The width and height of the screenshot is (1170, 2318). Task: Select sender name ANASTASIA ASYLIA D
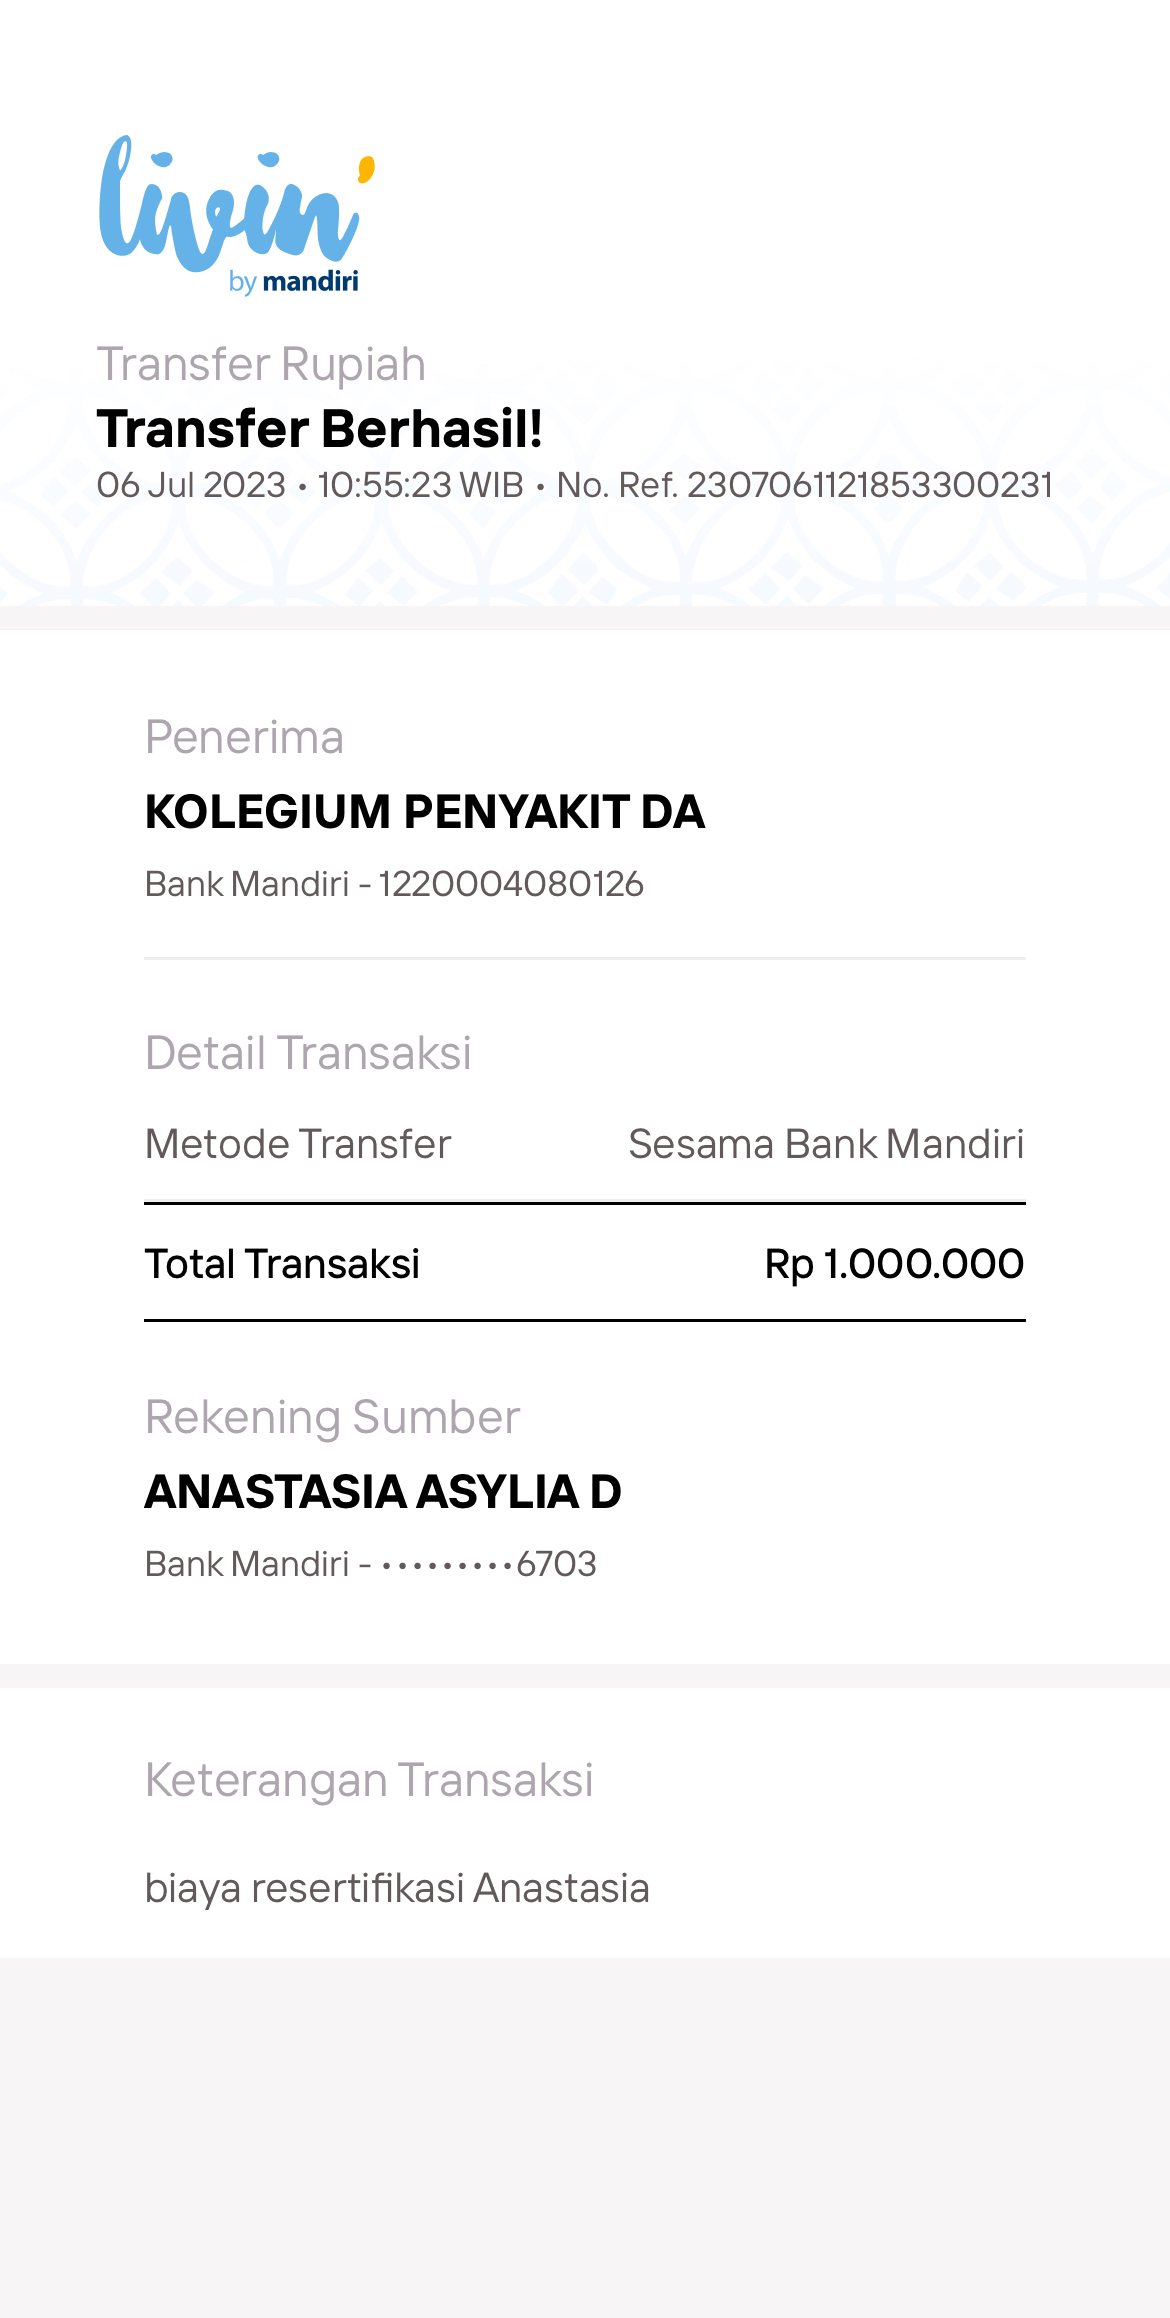tap(383, 1492)
